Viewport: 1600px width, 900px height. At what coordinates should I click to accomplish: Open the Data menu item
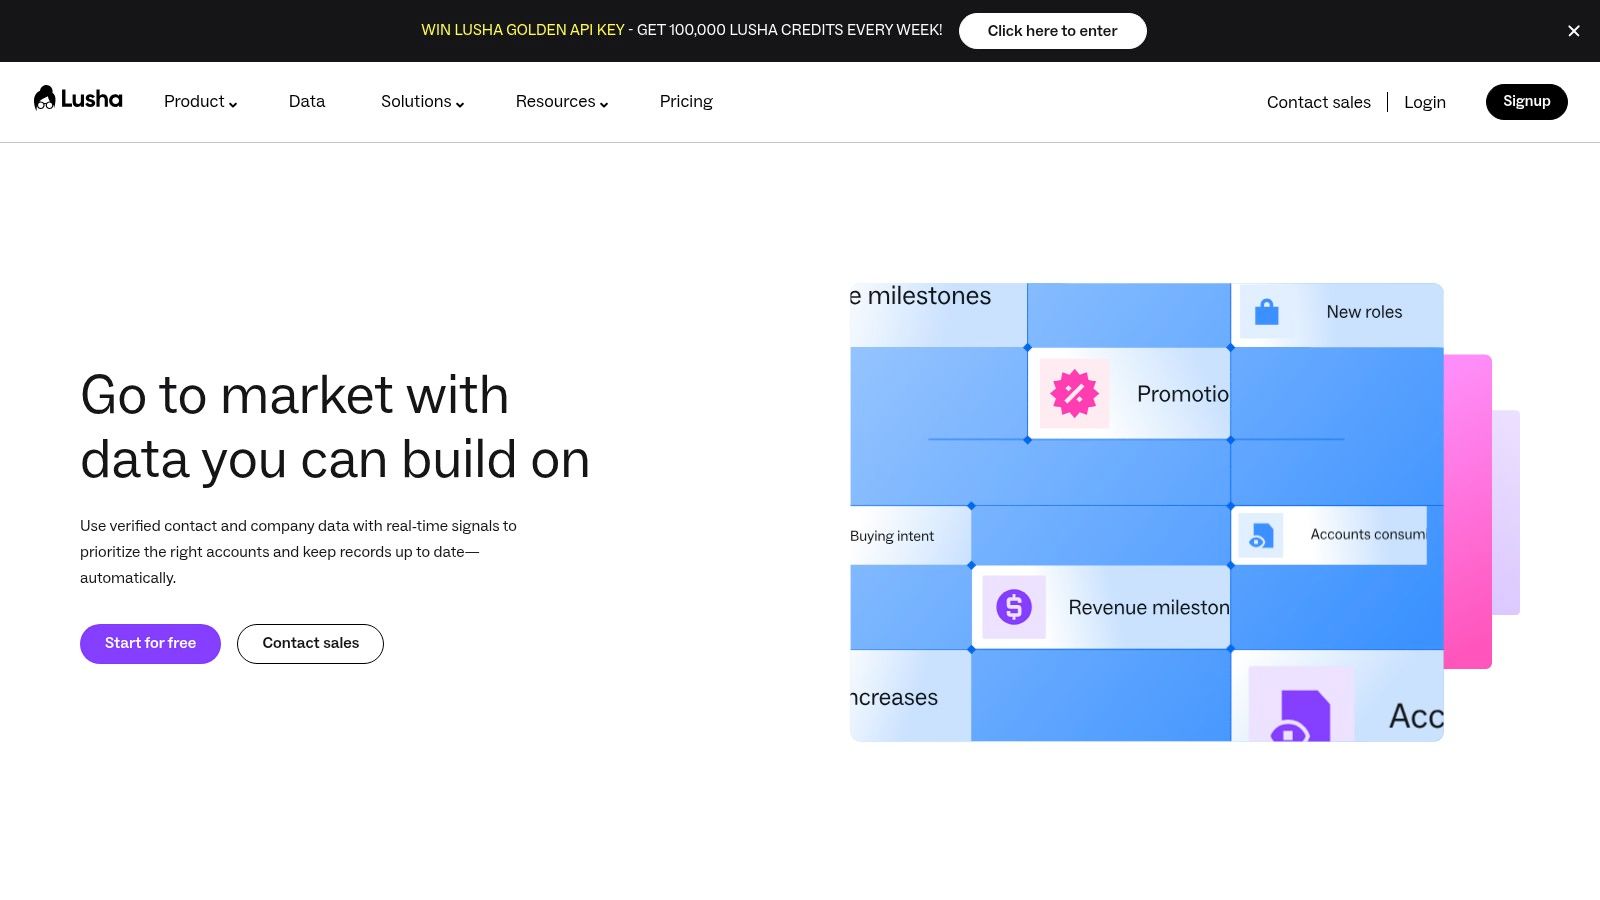[x=307, y=102]
